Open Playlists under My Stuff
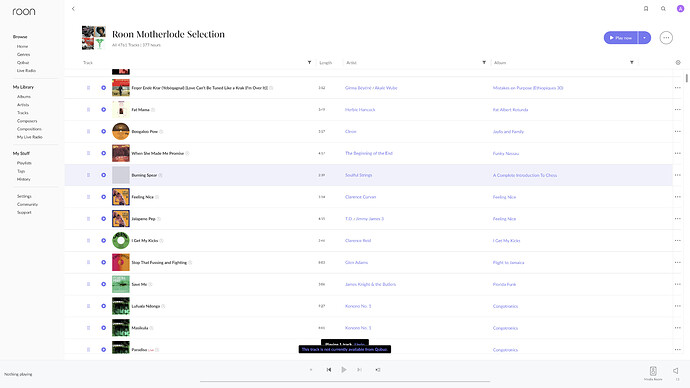This screenshot has width=690, height=388. click(24, 163)
